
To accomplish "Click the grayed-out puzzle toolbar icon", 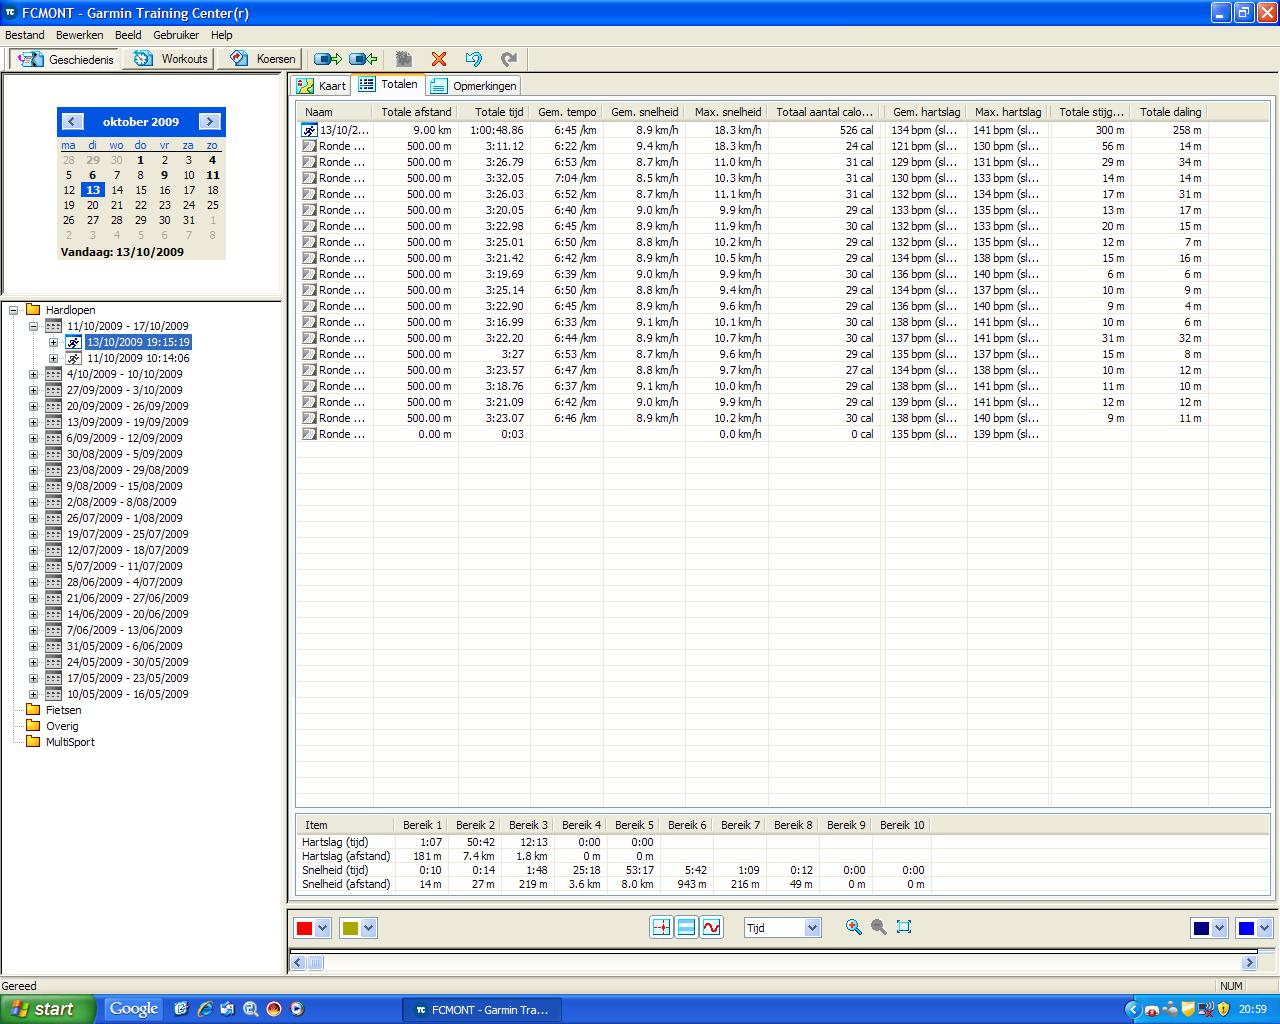I will (404, 59).
